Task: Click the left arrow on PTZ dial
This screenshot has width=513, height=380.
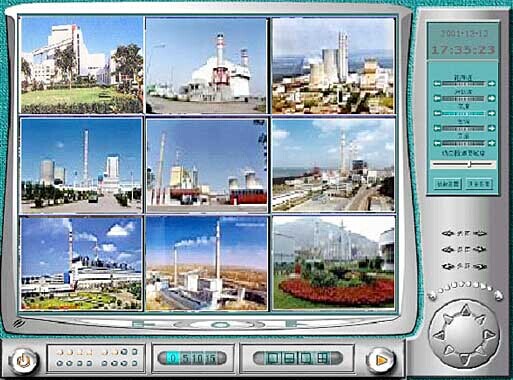Action: tap(439, 335)
